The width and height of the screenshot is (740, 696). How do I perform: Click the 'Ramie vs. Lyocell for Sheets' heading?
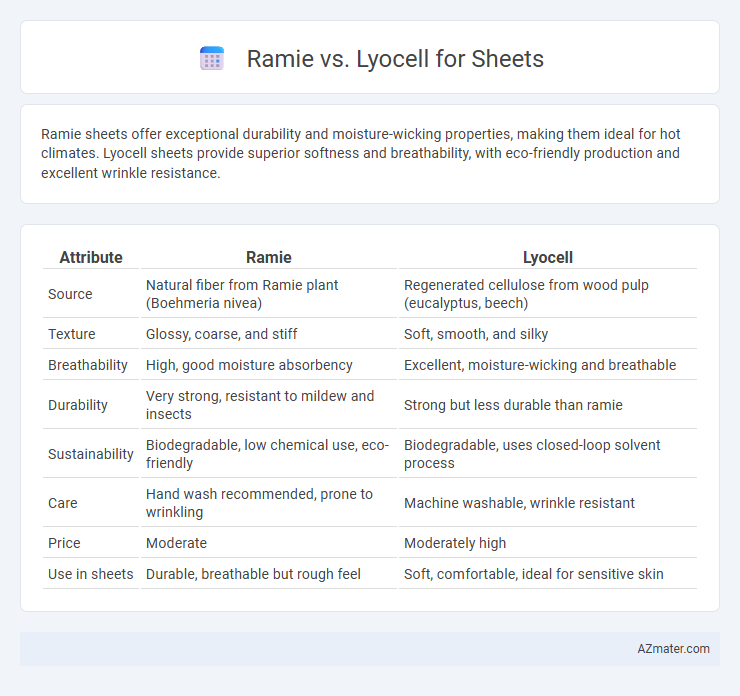click(x=395, y=59)
